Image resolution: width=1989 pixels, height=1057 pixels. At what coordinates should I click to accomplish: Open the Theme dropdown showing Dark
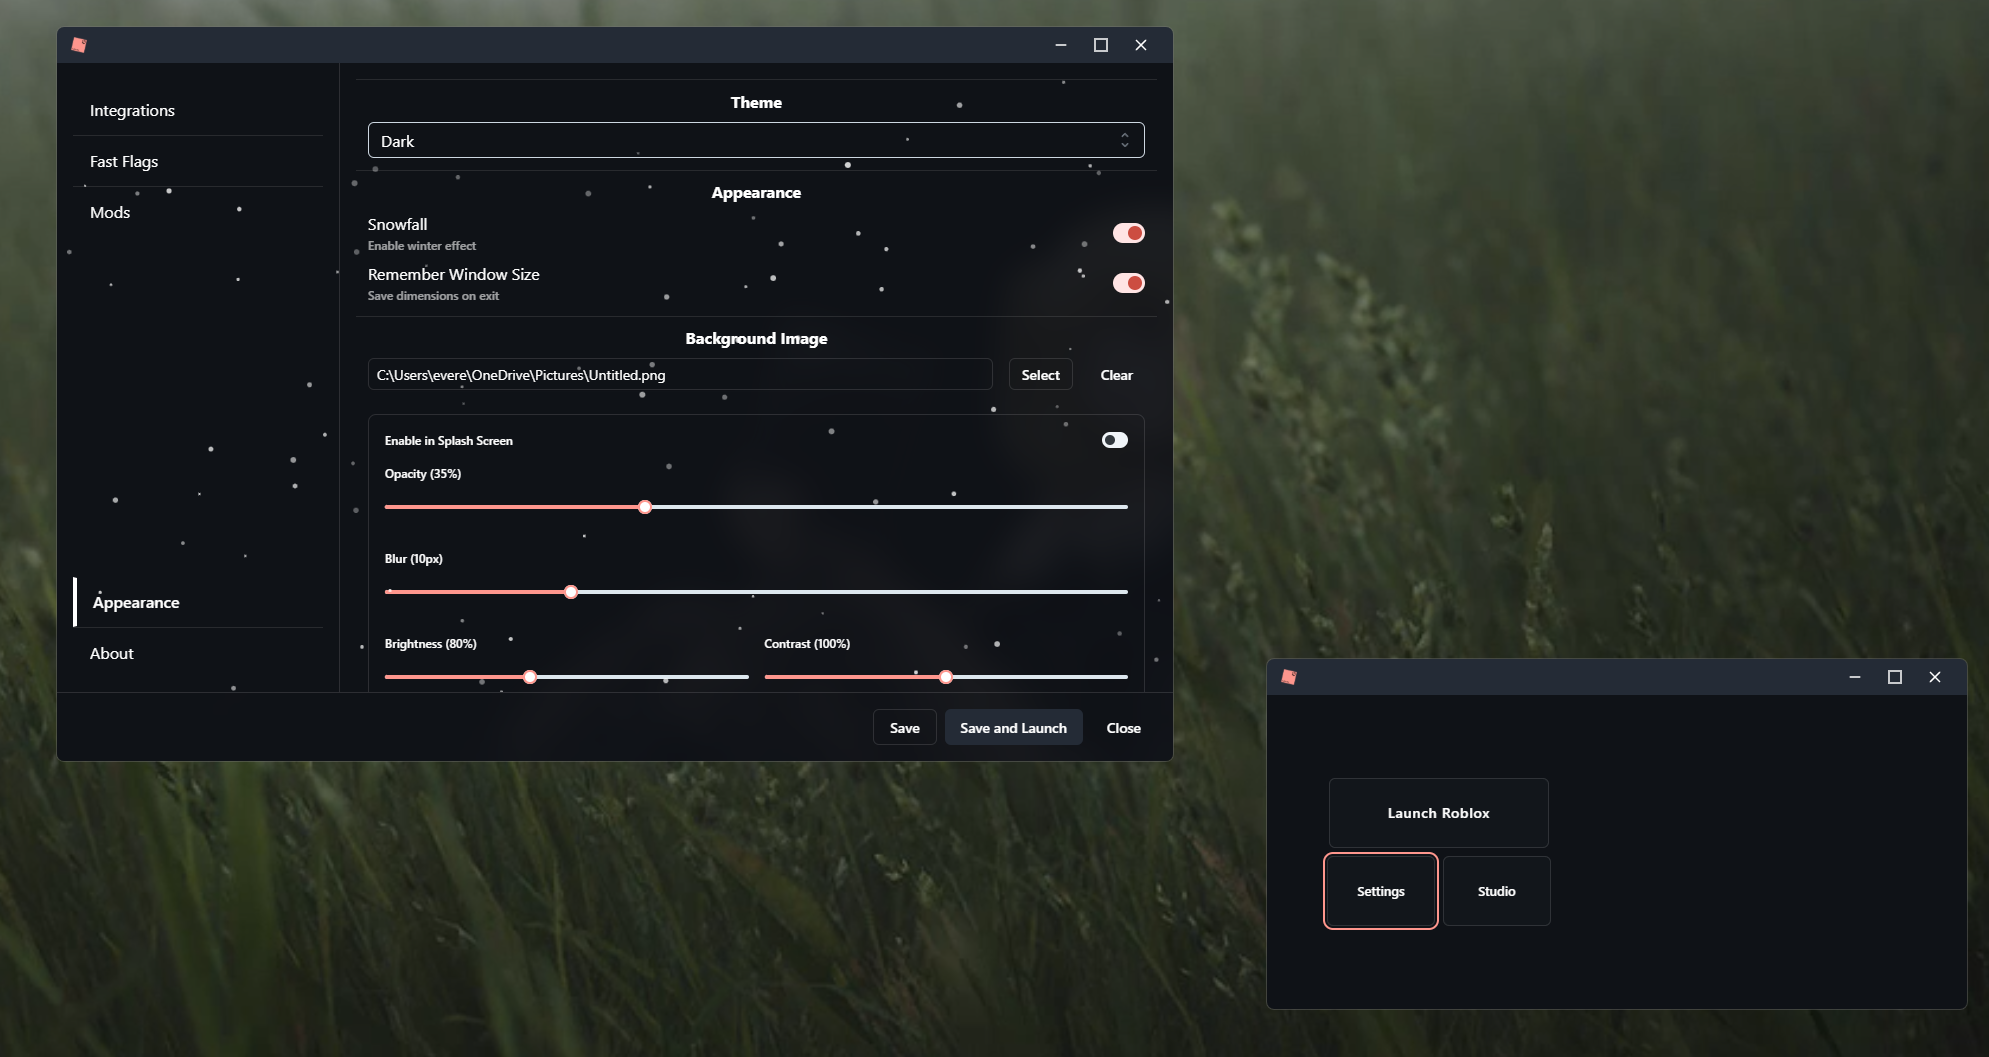[756, 140]
